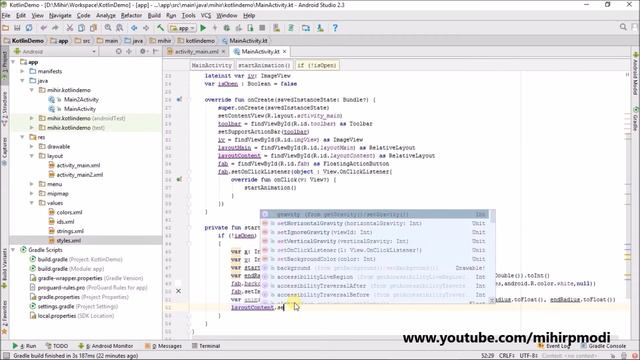640x360 pixels.
Task: Click the Debug app bug icon
Action: pyautogui.click(x=227, y=28)
